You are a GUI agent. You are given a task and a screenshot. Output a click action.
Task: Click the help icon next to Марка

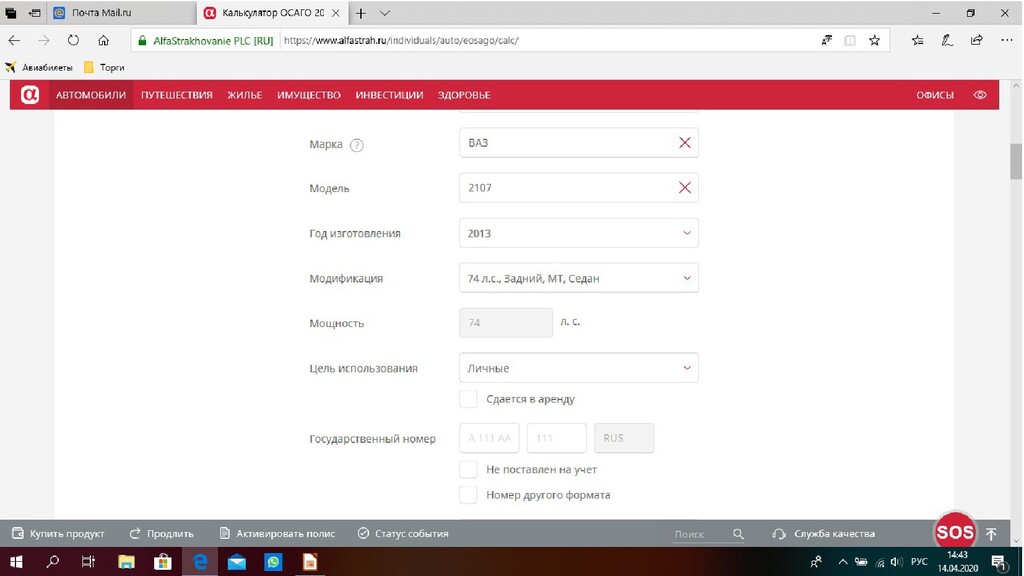click(x=357, y=145)
